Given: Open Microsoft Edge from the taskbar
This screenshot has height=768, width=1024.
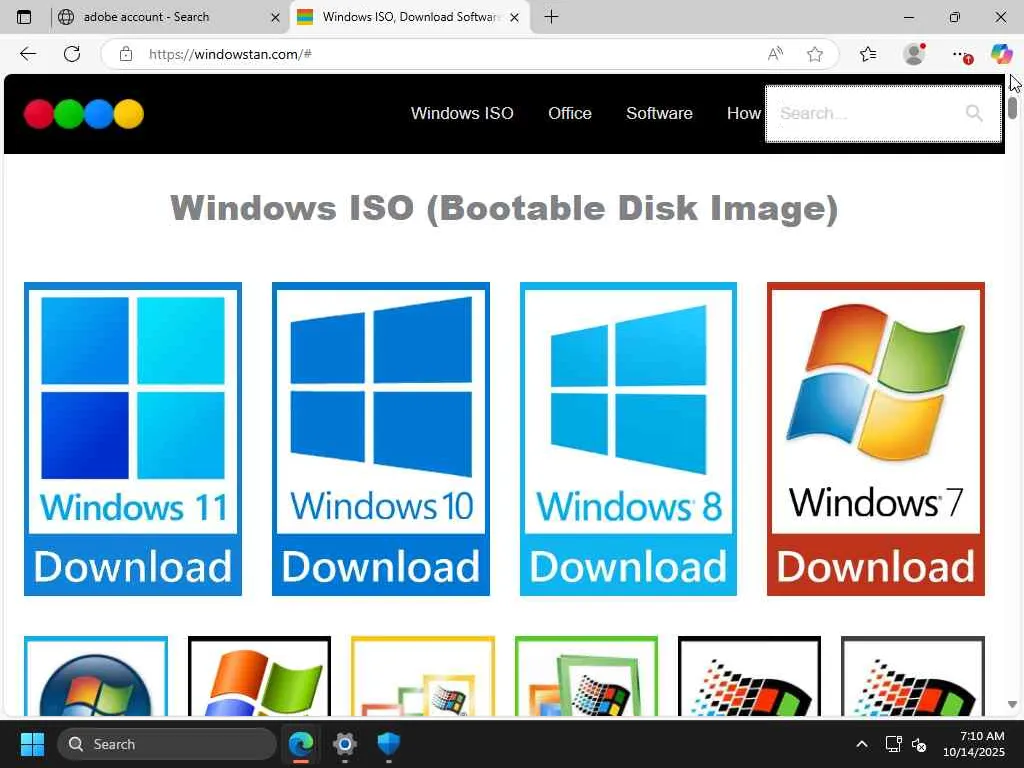Looking at the screenshot, I should [301, 744].
